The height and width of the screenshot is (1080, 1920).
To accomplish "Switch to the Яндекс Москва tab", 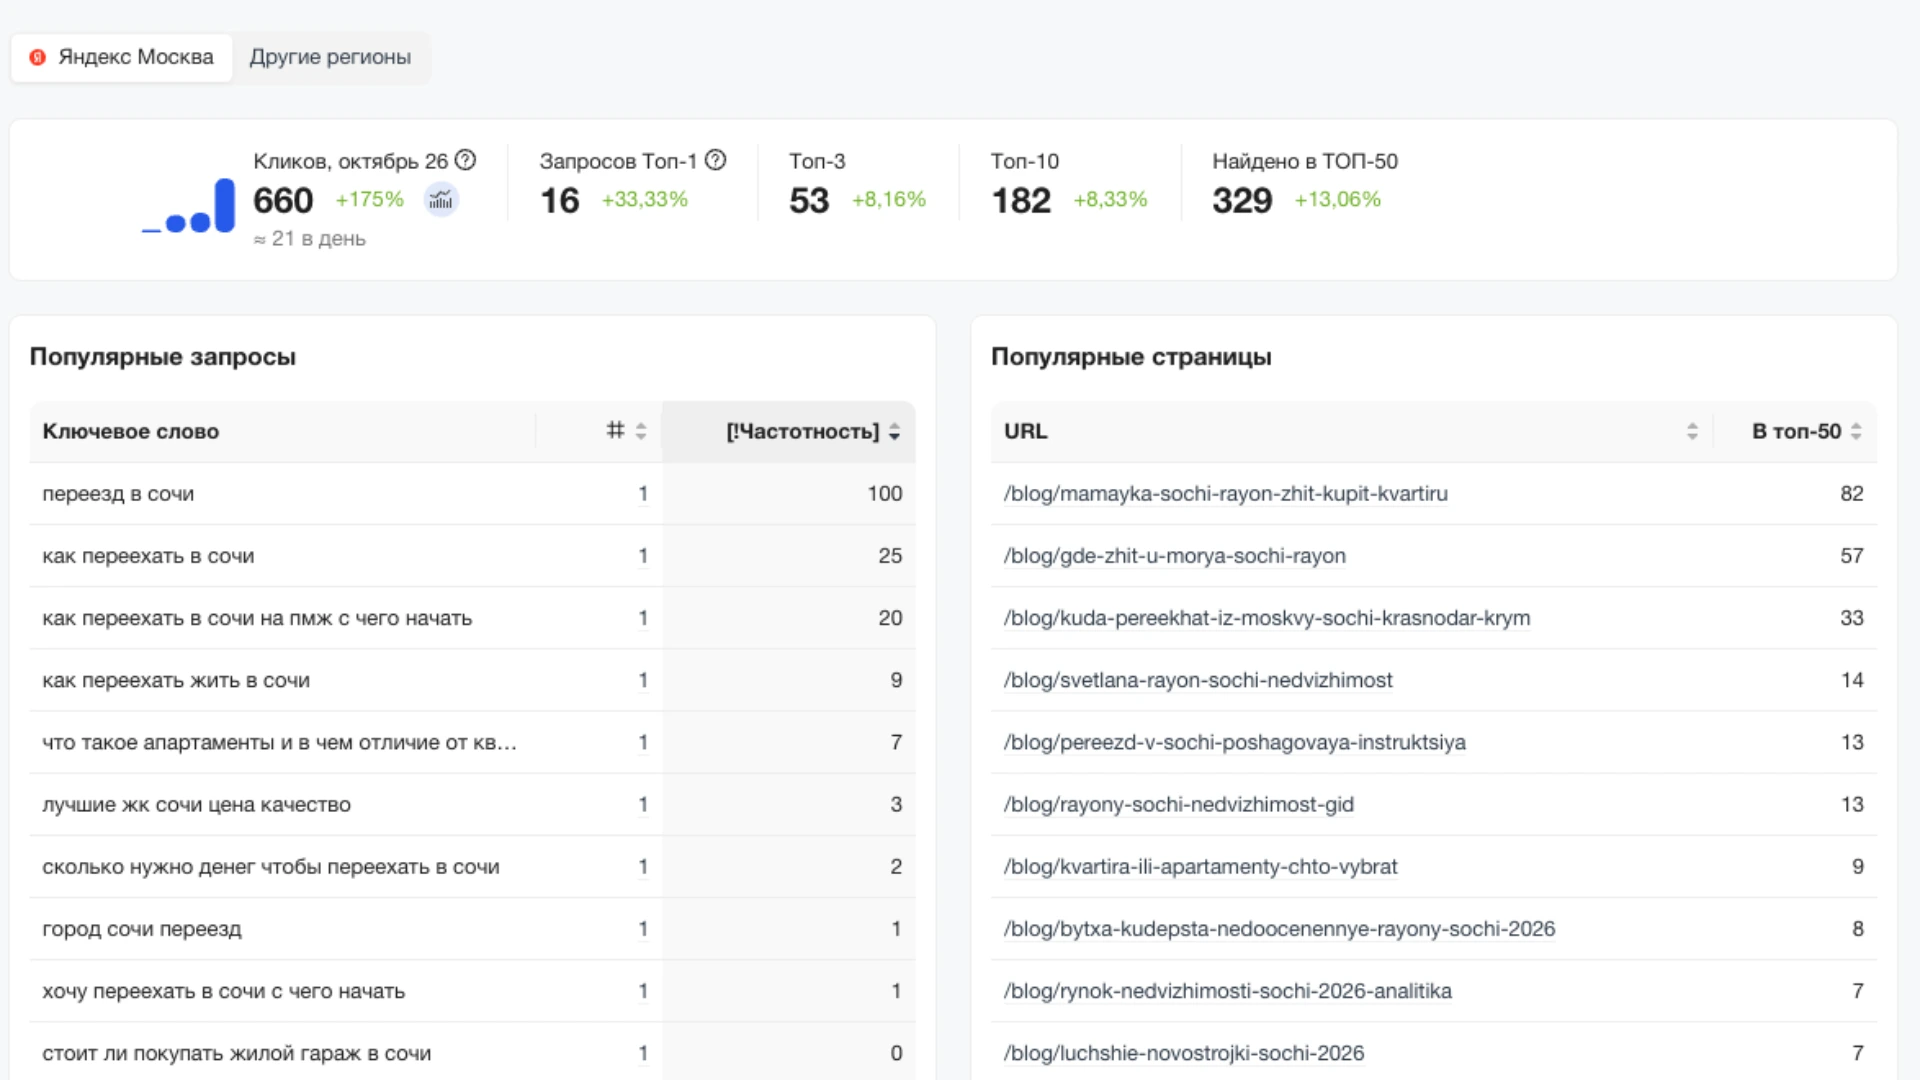I will 122,57.
